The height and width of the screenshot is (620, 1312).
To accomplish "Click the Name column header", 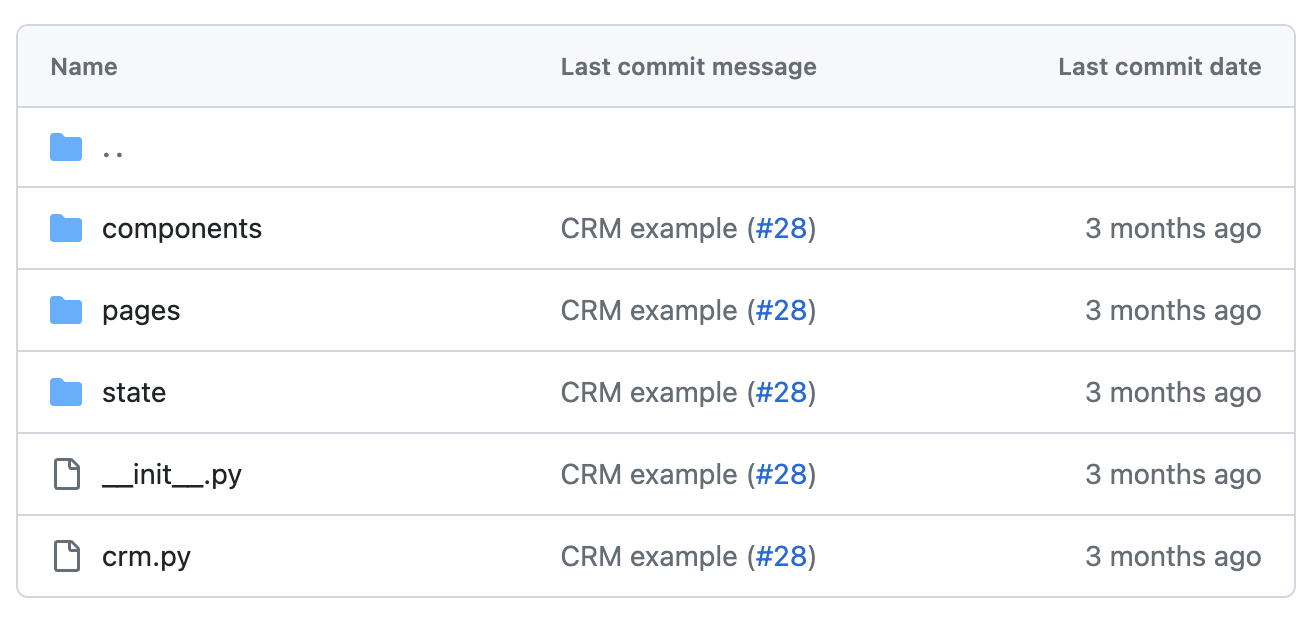I will [x=84, y=67].
